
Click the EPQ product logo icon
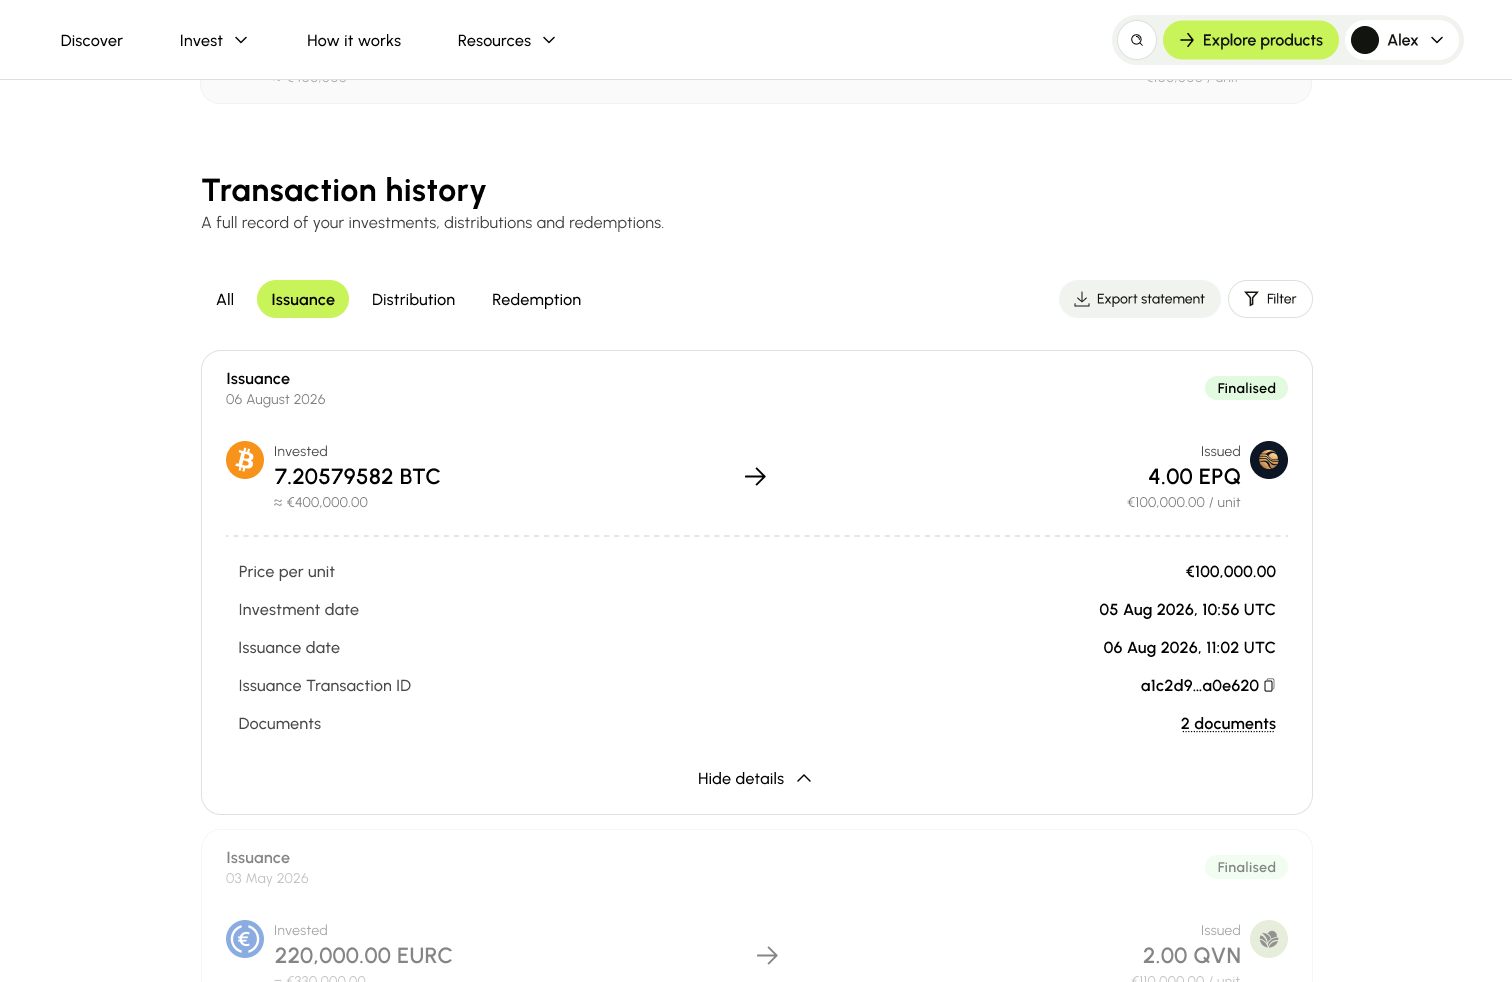pos(1269,460)
